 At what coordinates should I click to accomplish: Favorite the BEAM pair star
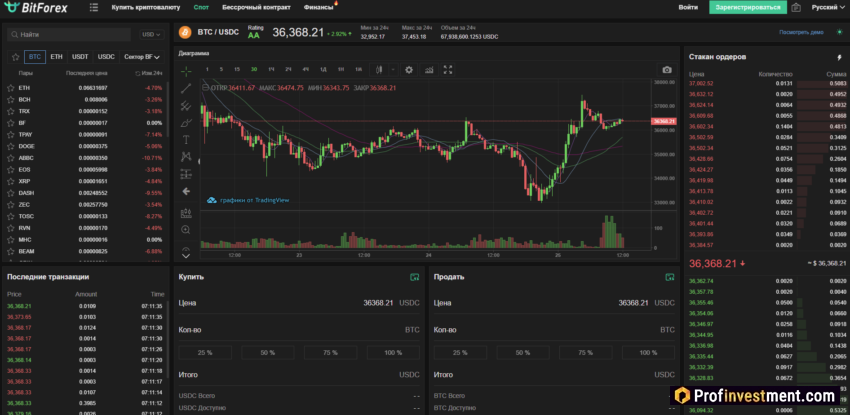pyautogui.click(x=10, y=251)
